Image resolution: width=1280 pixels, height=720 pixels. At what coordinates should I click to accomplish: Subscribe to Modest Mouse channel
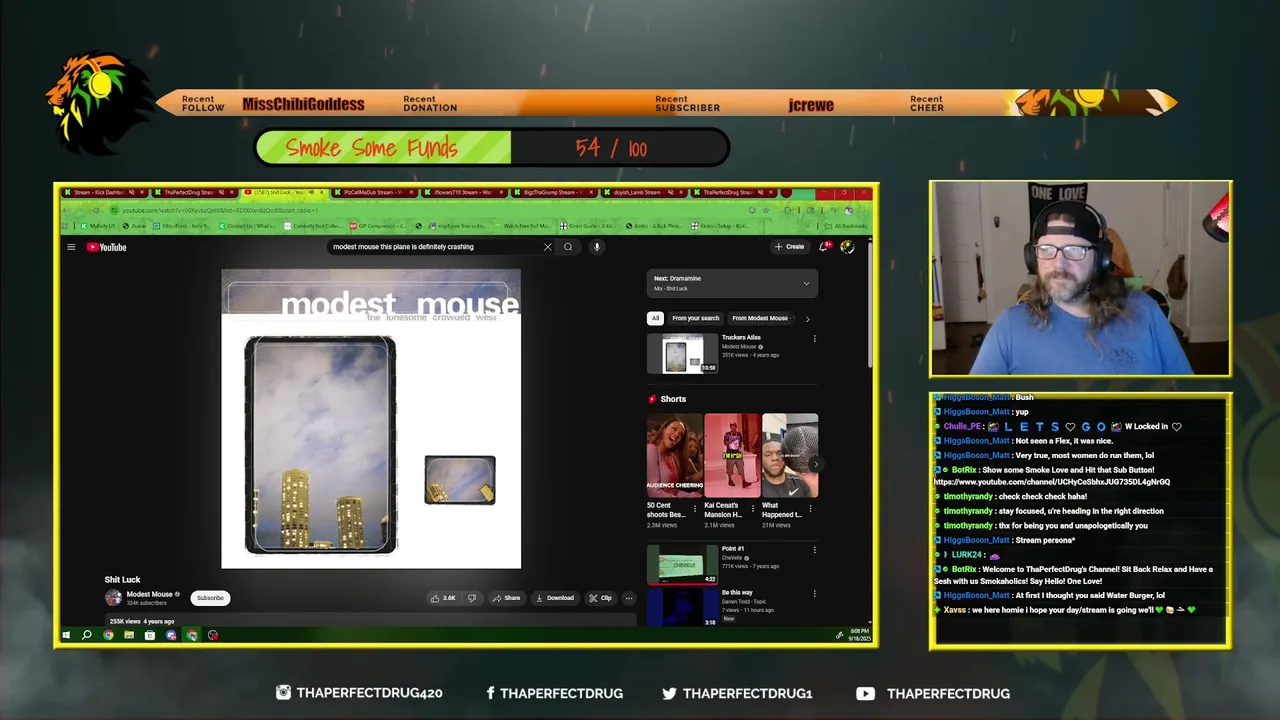pyautogui.click(x=210, y=598)
